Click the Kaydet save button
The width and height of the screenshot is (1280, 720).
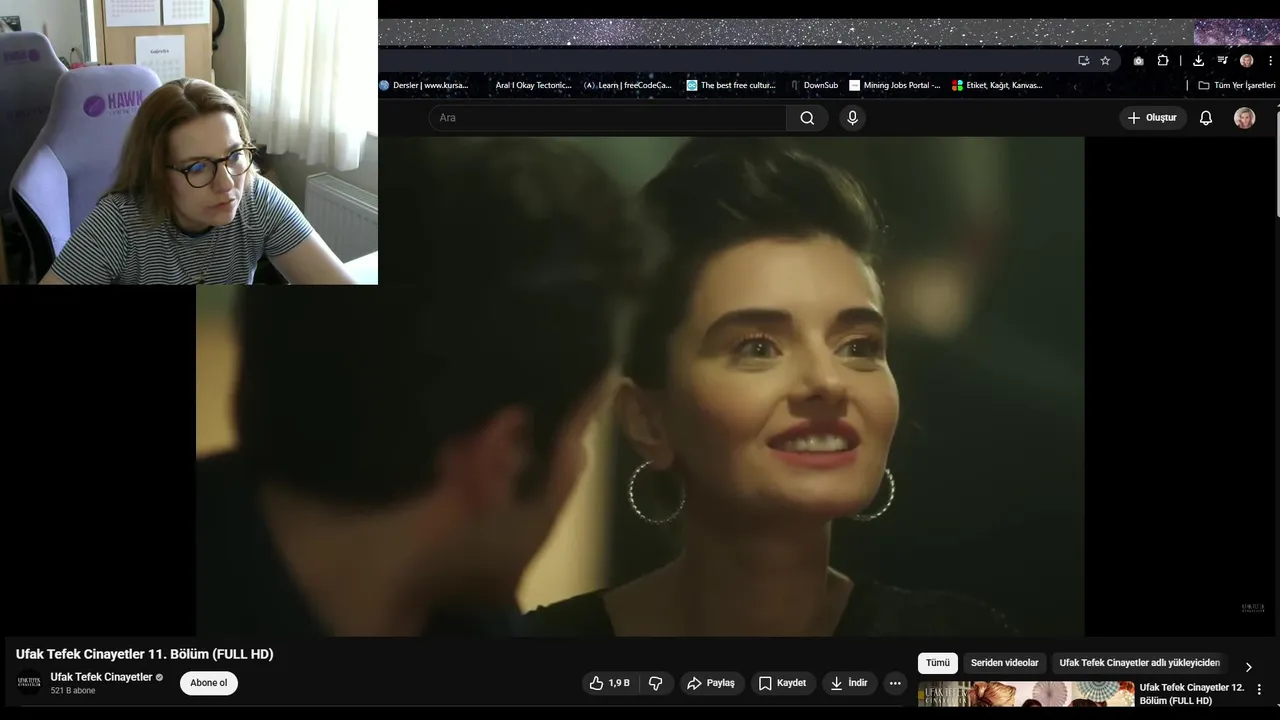coord(782,683)
